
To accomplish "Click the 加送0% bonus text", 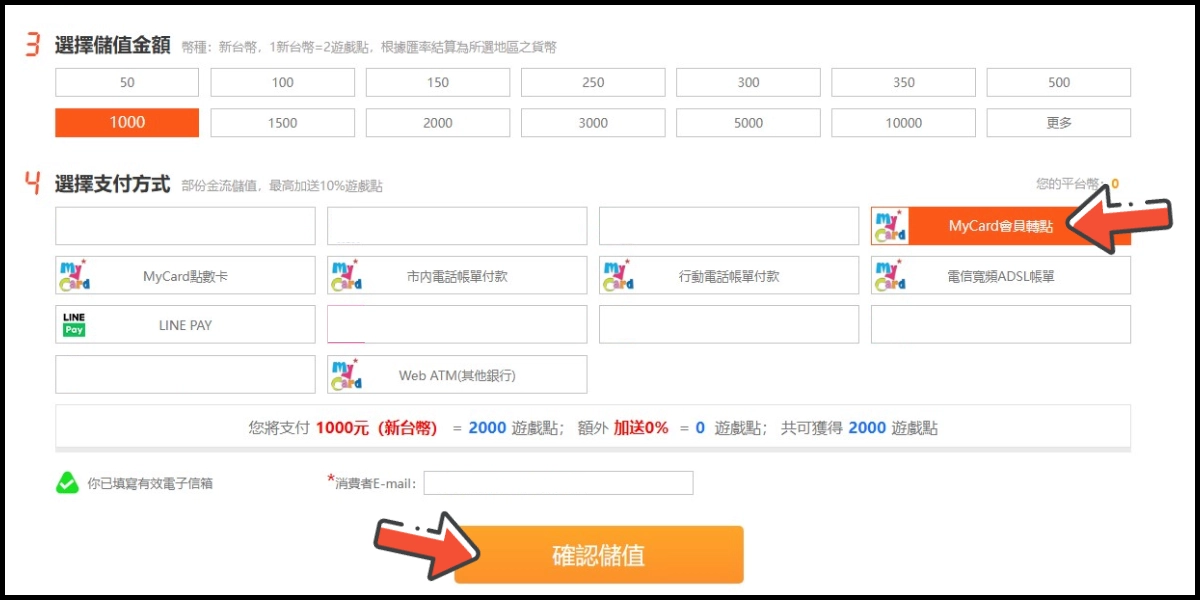I will (x=640, y=427).
